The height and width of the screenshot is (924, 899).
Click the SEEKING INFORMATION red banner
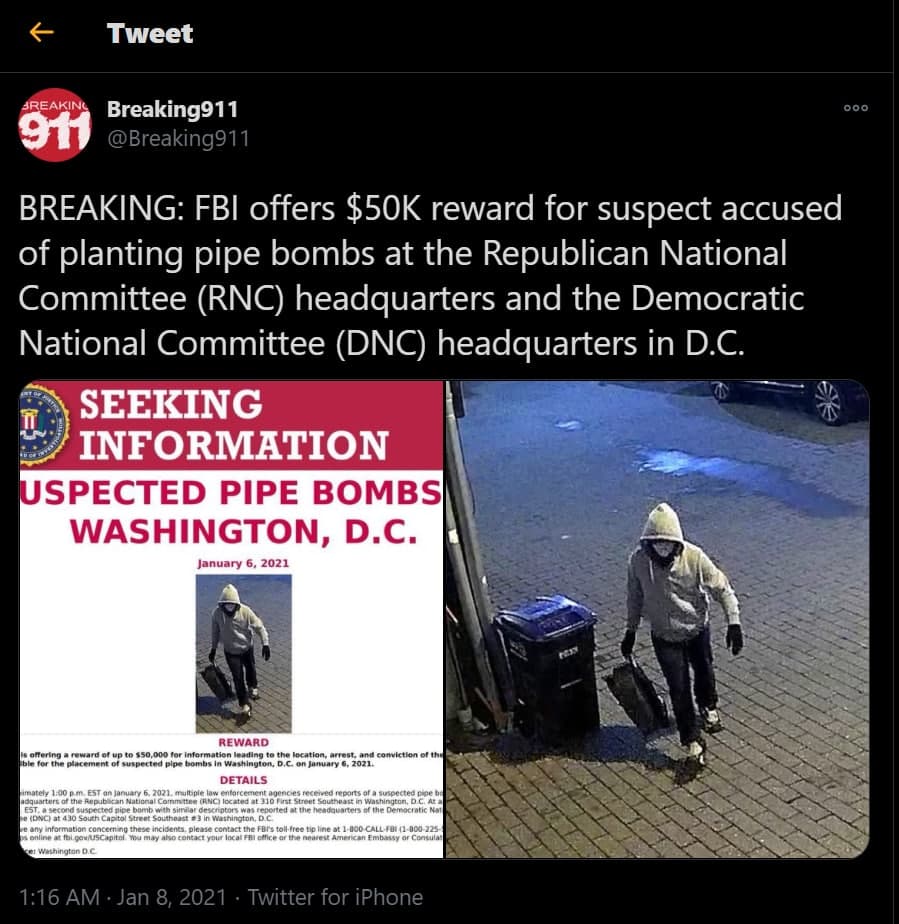coord(232,425)
